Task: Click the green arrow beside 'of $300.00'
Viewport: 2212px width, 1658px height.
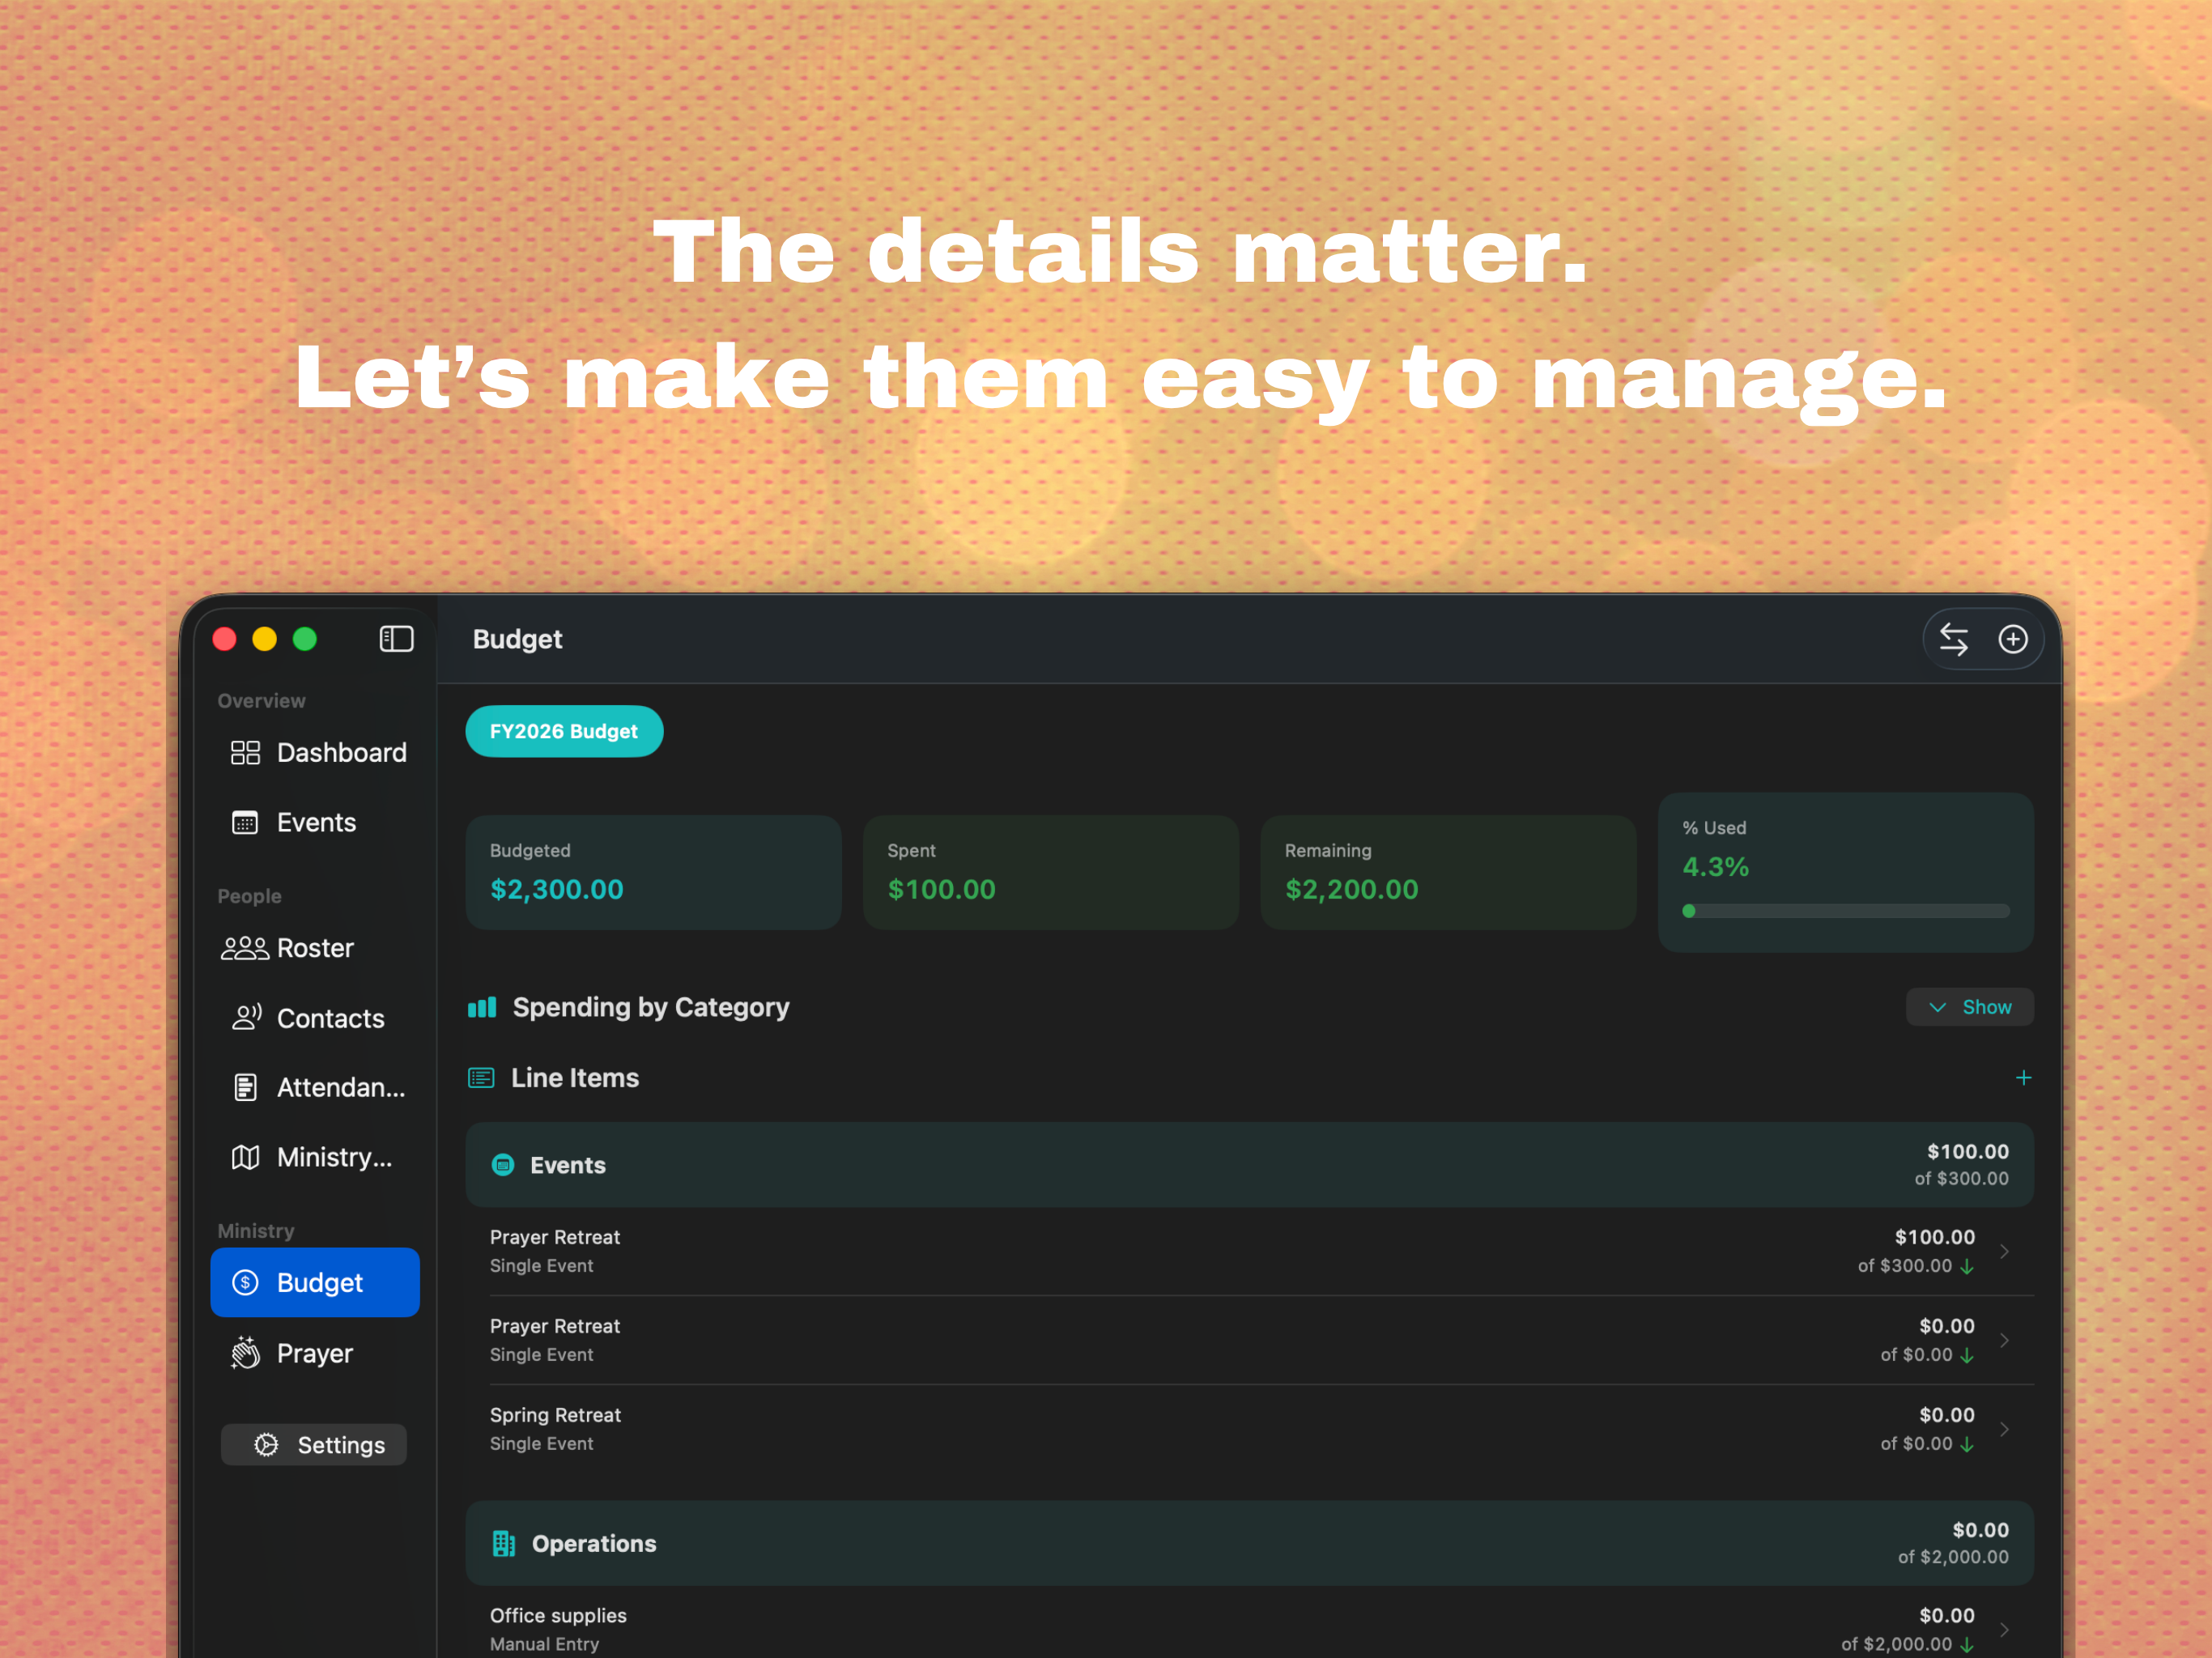Action: click(1967, 1267)
